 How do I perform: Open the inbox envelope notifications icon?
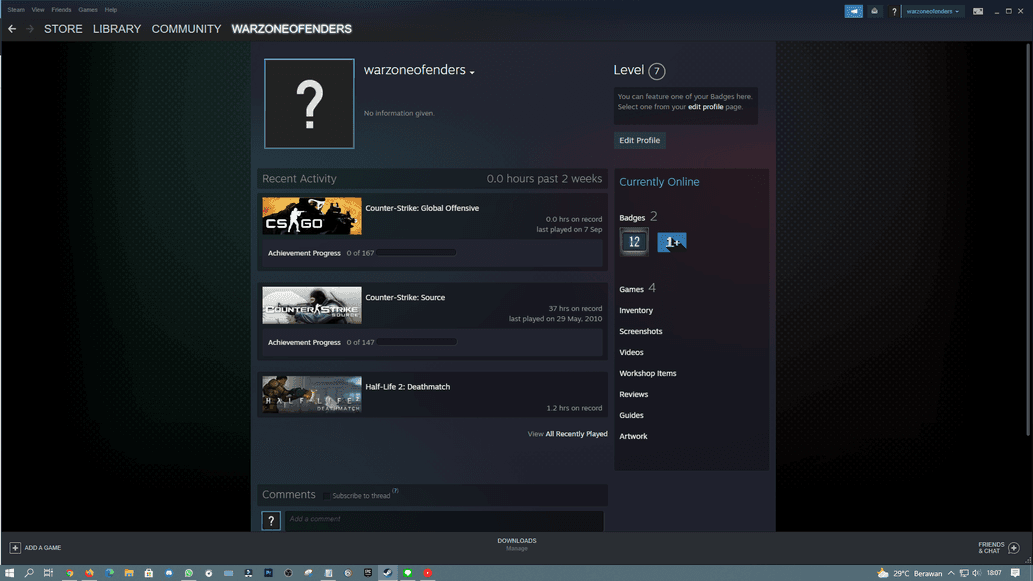874,11
